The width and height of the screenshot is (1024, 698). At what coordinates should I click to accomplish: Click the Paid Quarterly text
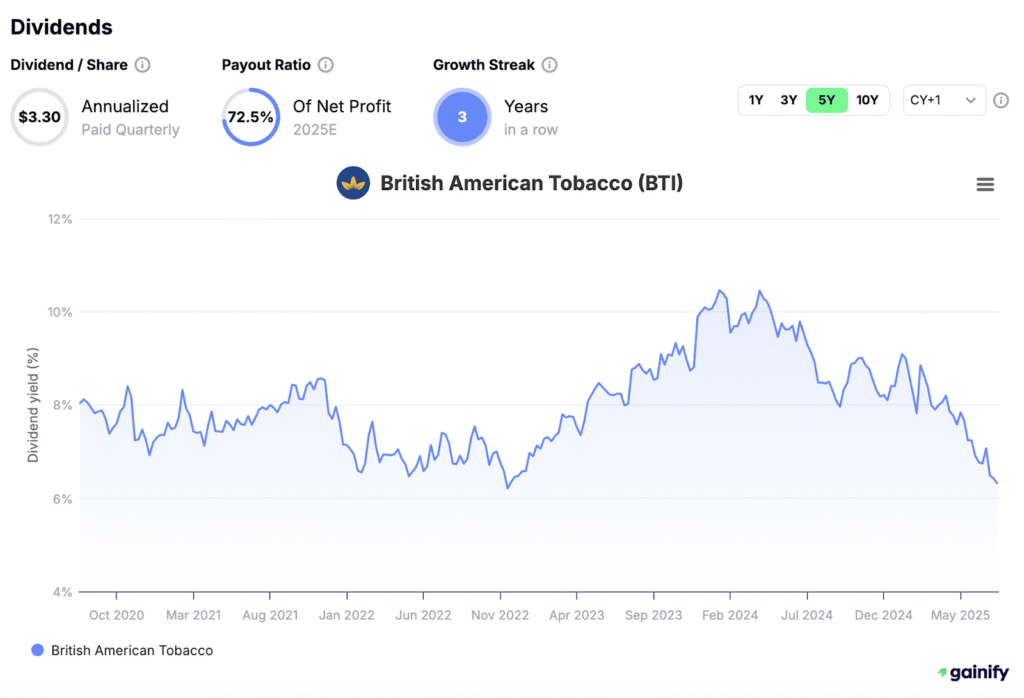[x=130, y=129]
